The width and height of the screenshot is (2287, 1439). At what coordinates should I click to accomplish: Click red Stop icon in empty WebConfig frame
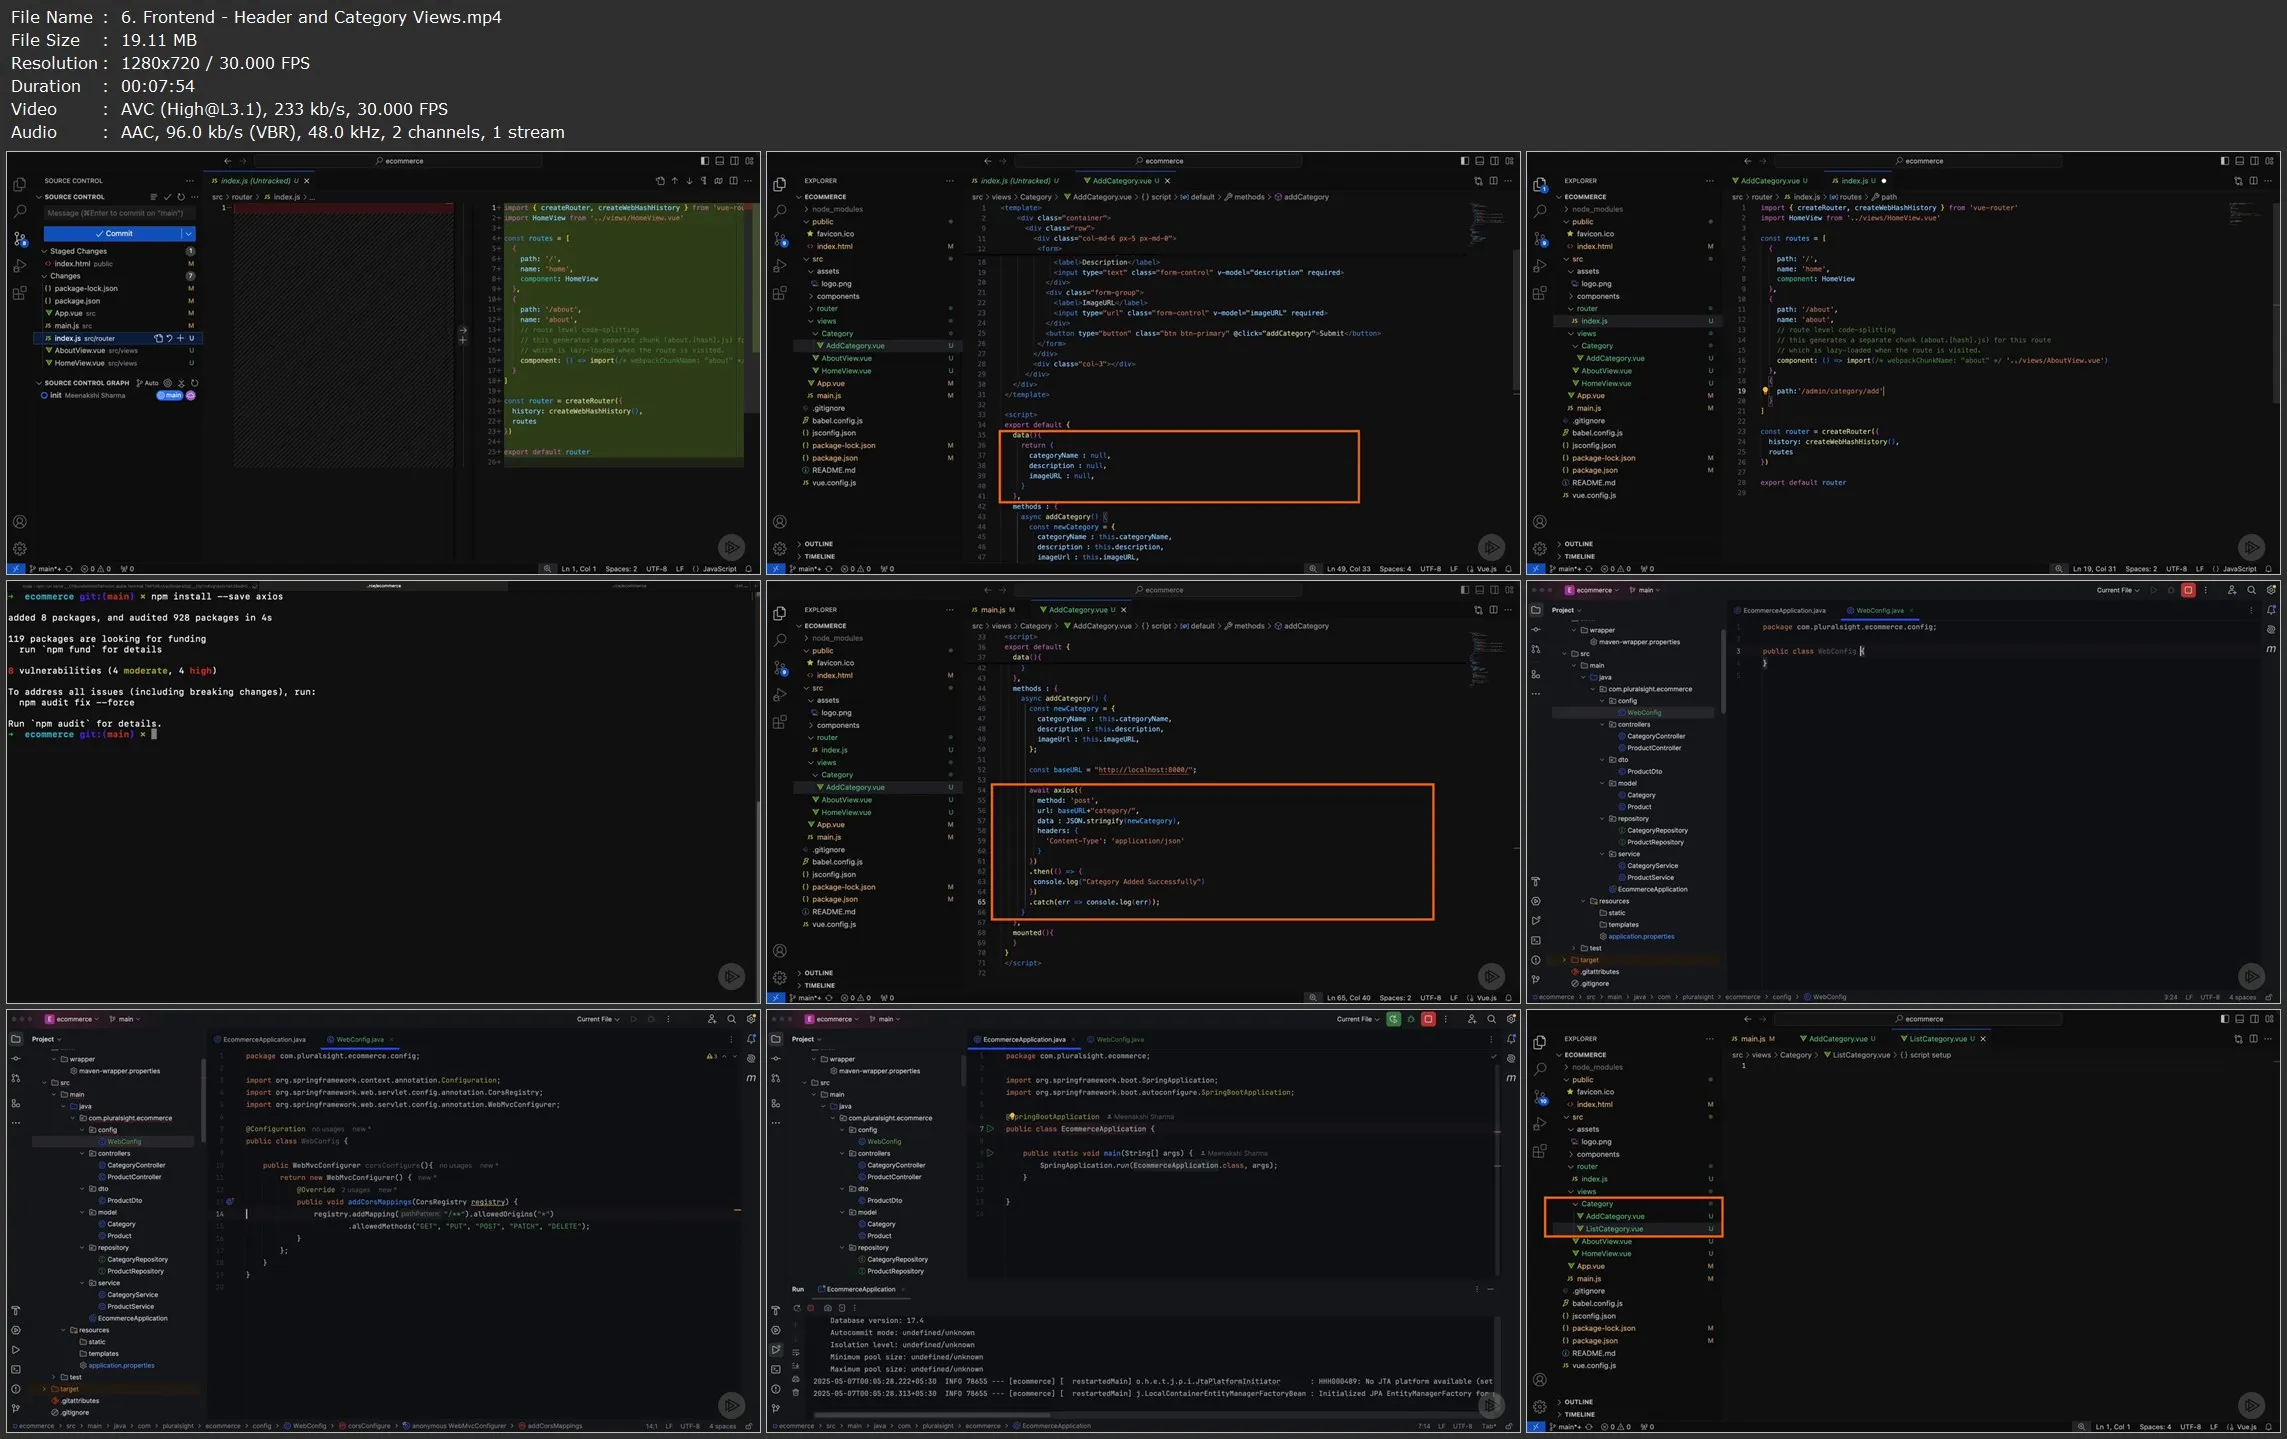(x=2188, y=590)
